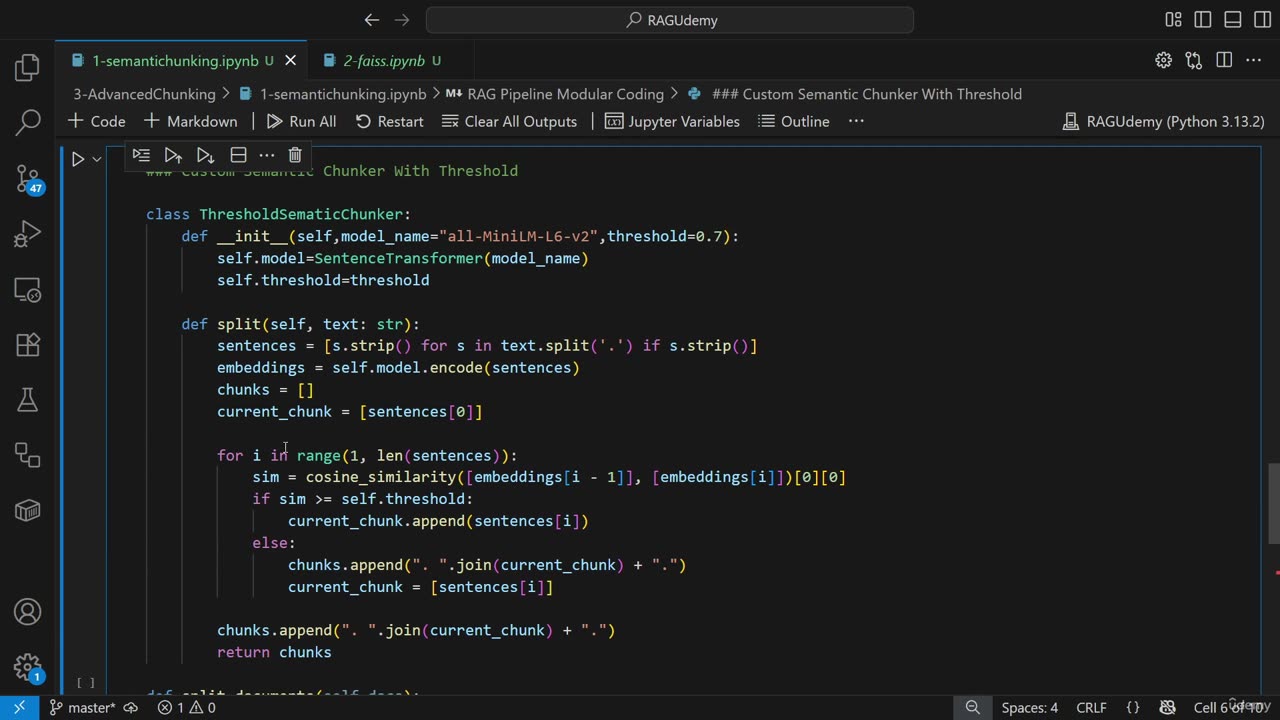1280x720 pixels.
Task: Click the "chunks = []" code line
Action: tap(265, 389)
